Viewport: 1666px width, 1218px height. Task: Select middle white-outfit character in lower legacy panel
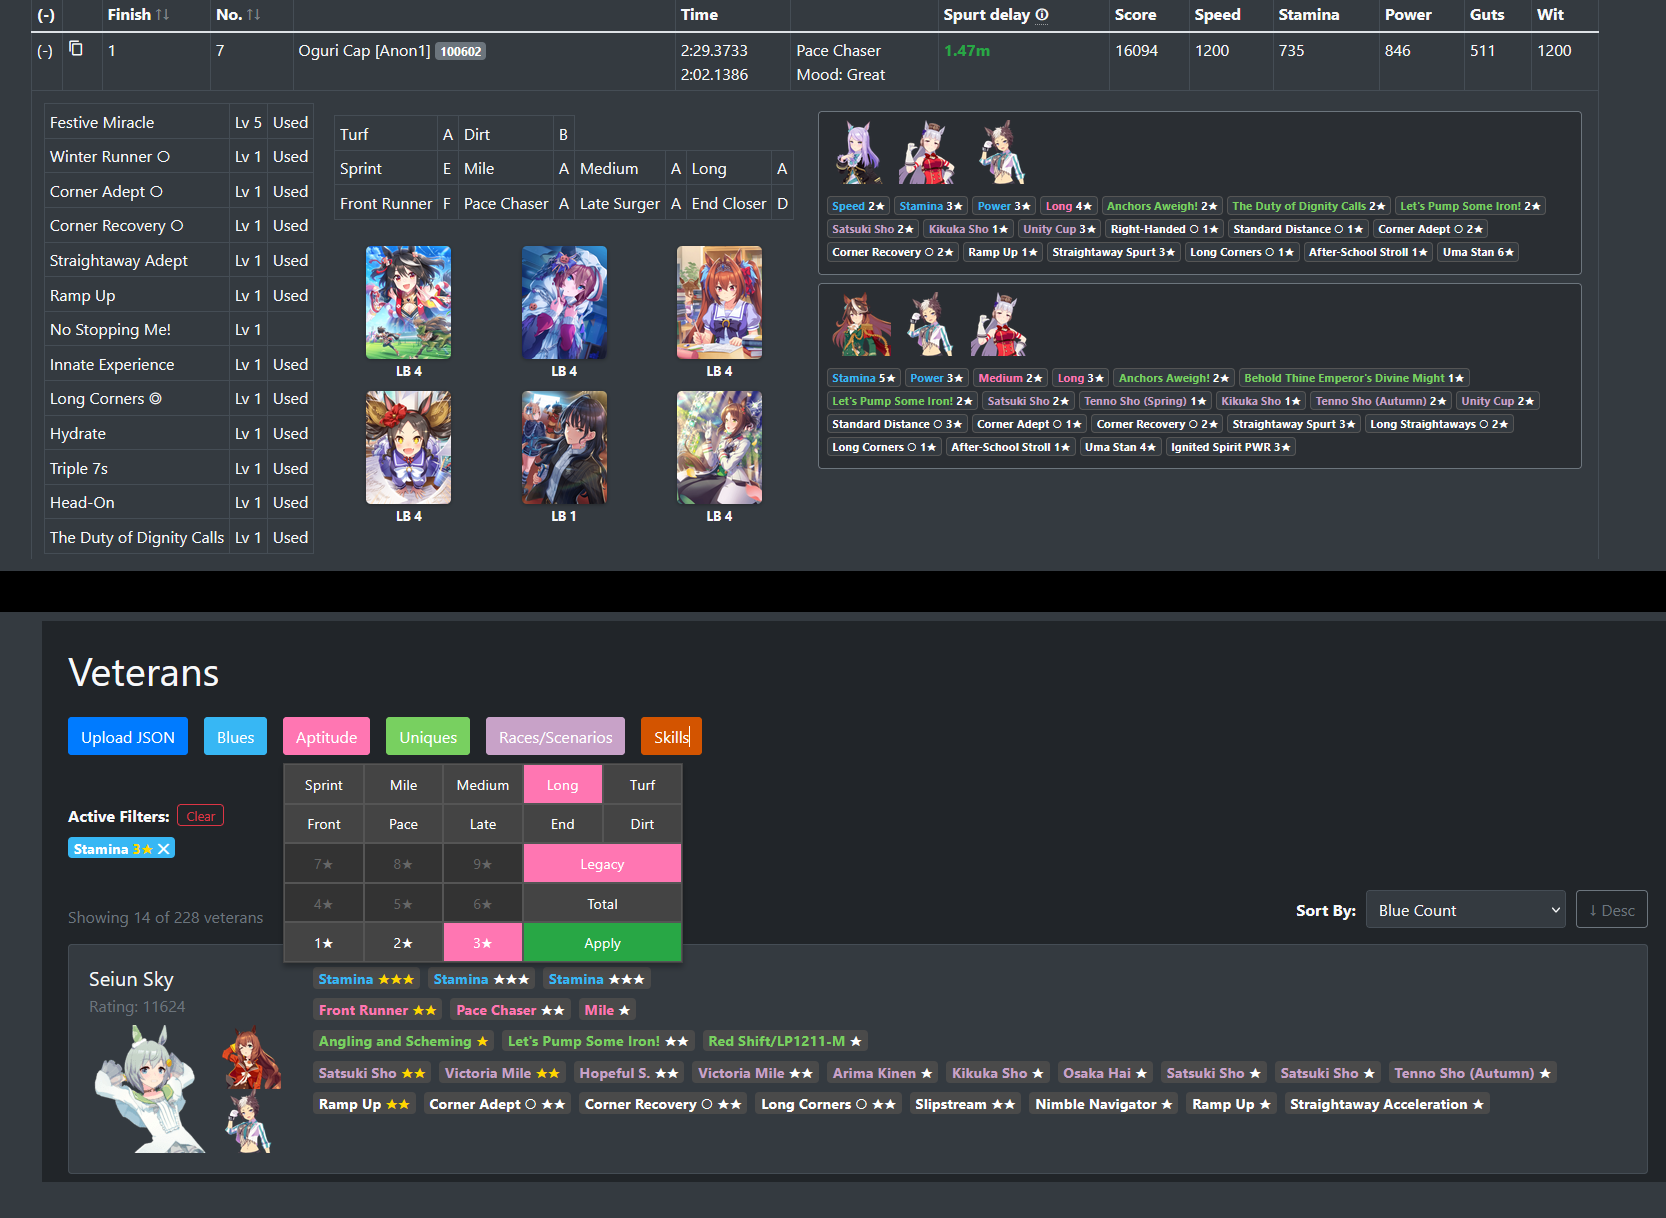[x=930, y=325]
